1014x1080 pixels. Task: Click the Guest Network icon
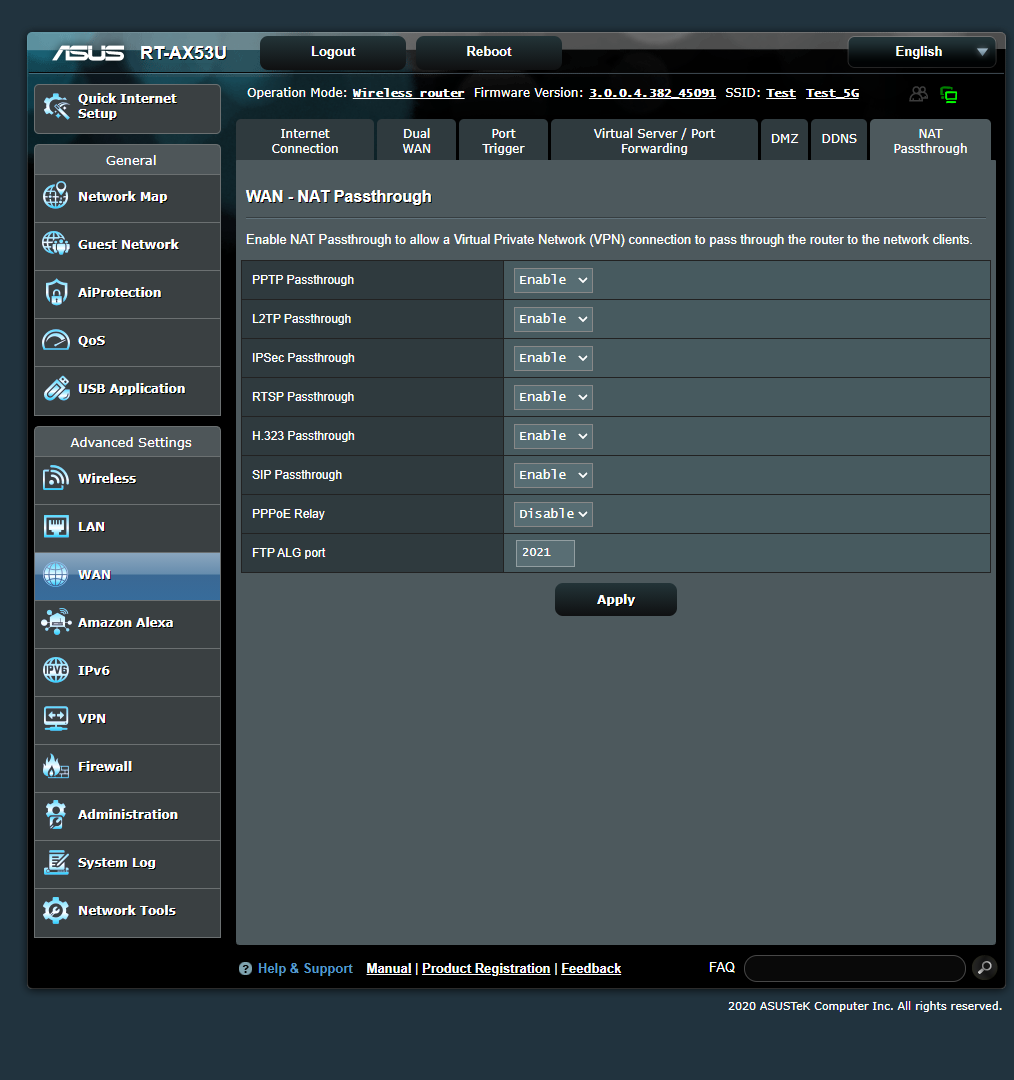56,244
